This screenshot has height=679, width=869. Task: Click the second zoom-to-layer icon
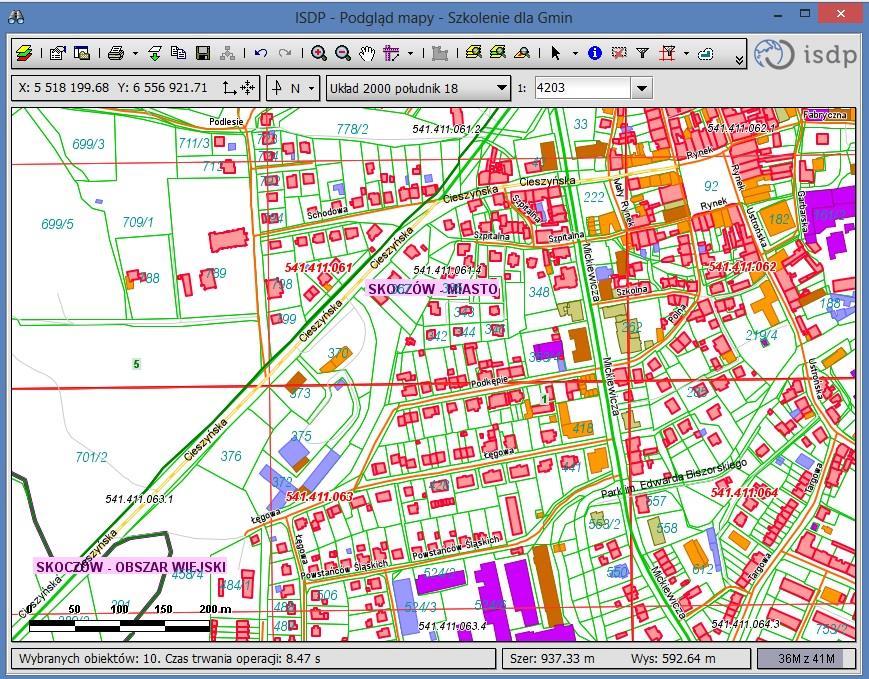click(x=498, y=53)
